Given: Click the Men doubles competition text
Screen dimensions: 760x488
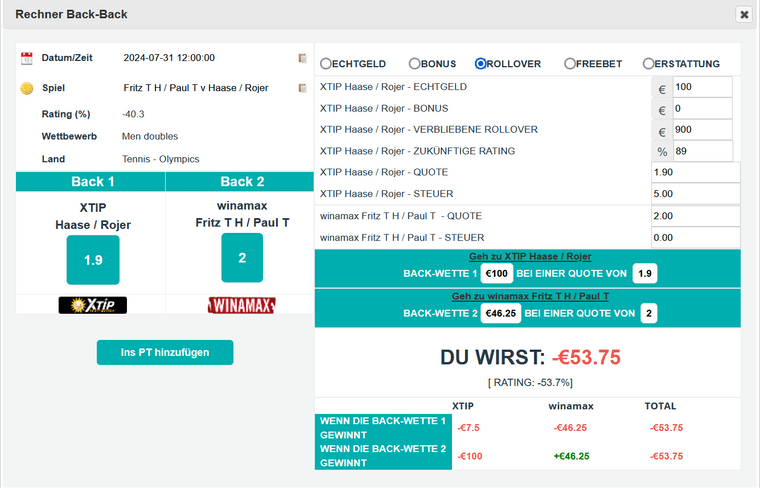Looking at the screenshot, I should (150, 137).
